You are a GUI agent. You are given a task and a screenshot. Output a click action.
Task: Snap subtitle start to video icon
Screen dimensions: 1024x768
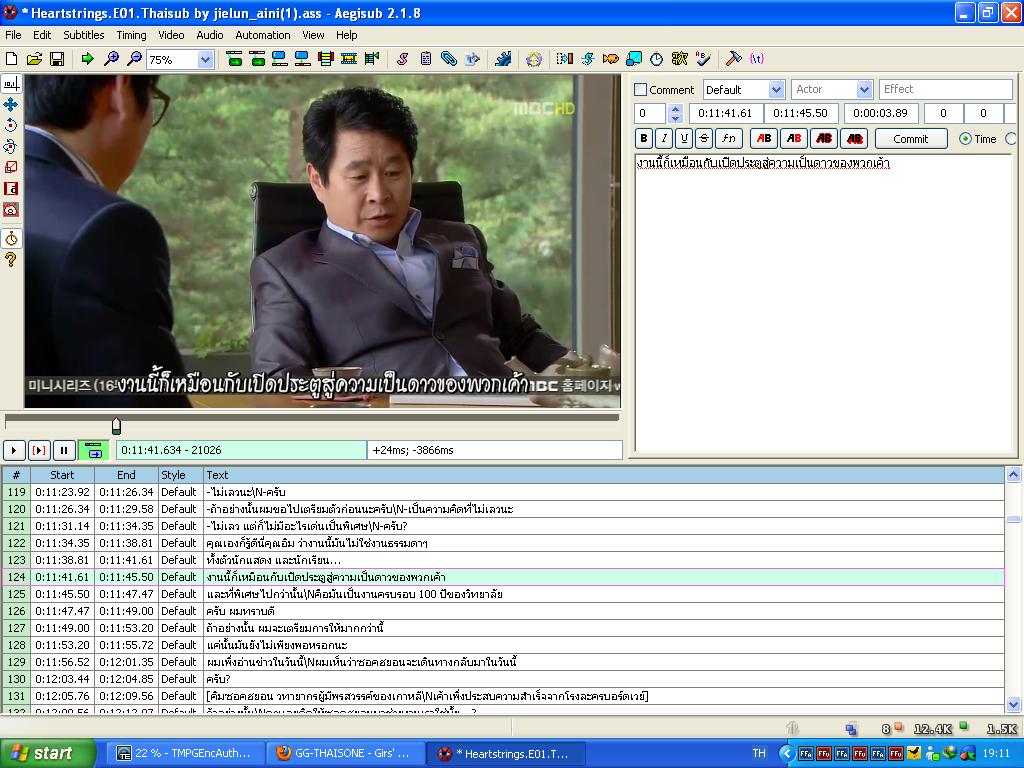point(280,59)
